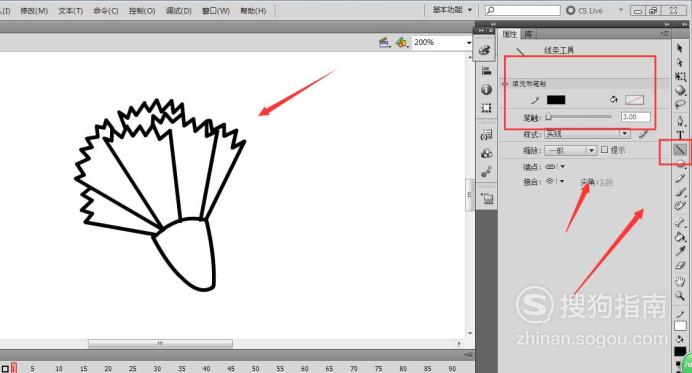Click the timeline frame 1 playhead
The width and height of the screenshot is (692, 373).
click(14, 367)
